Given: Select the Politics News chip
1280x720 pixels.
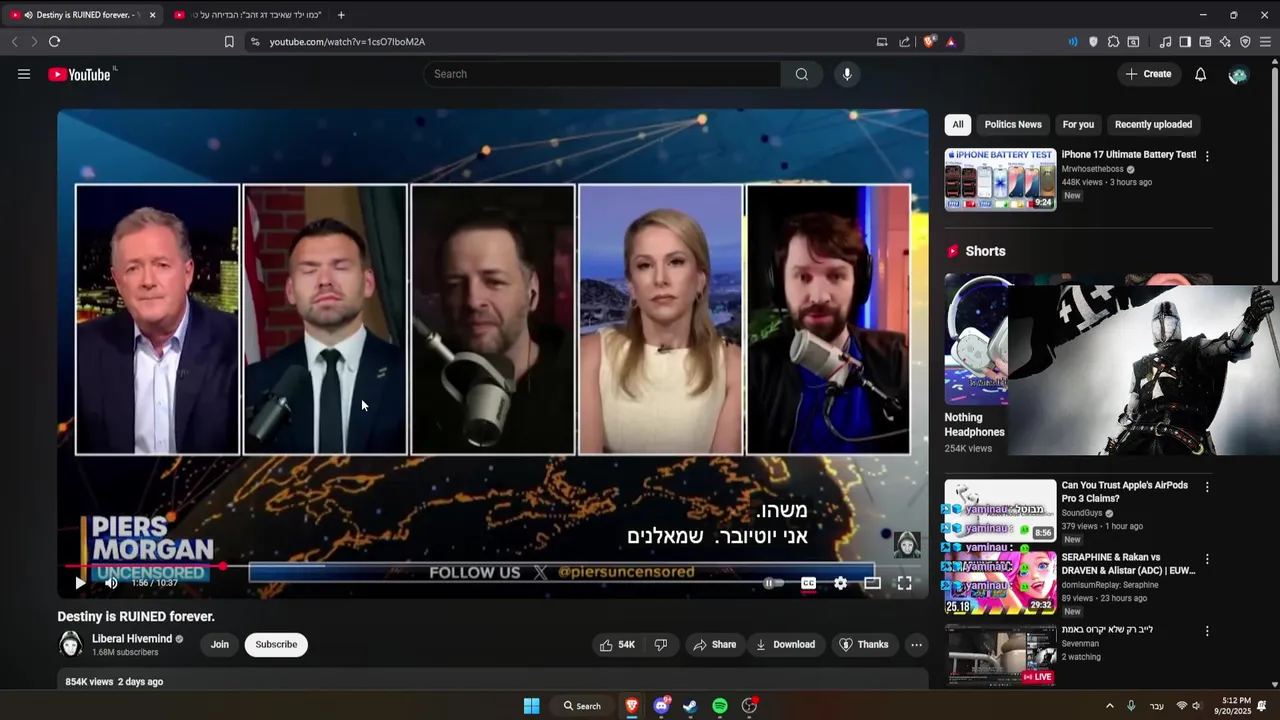Looking at the screenshot, I should pyautogui.click(x=1013, y=125).
